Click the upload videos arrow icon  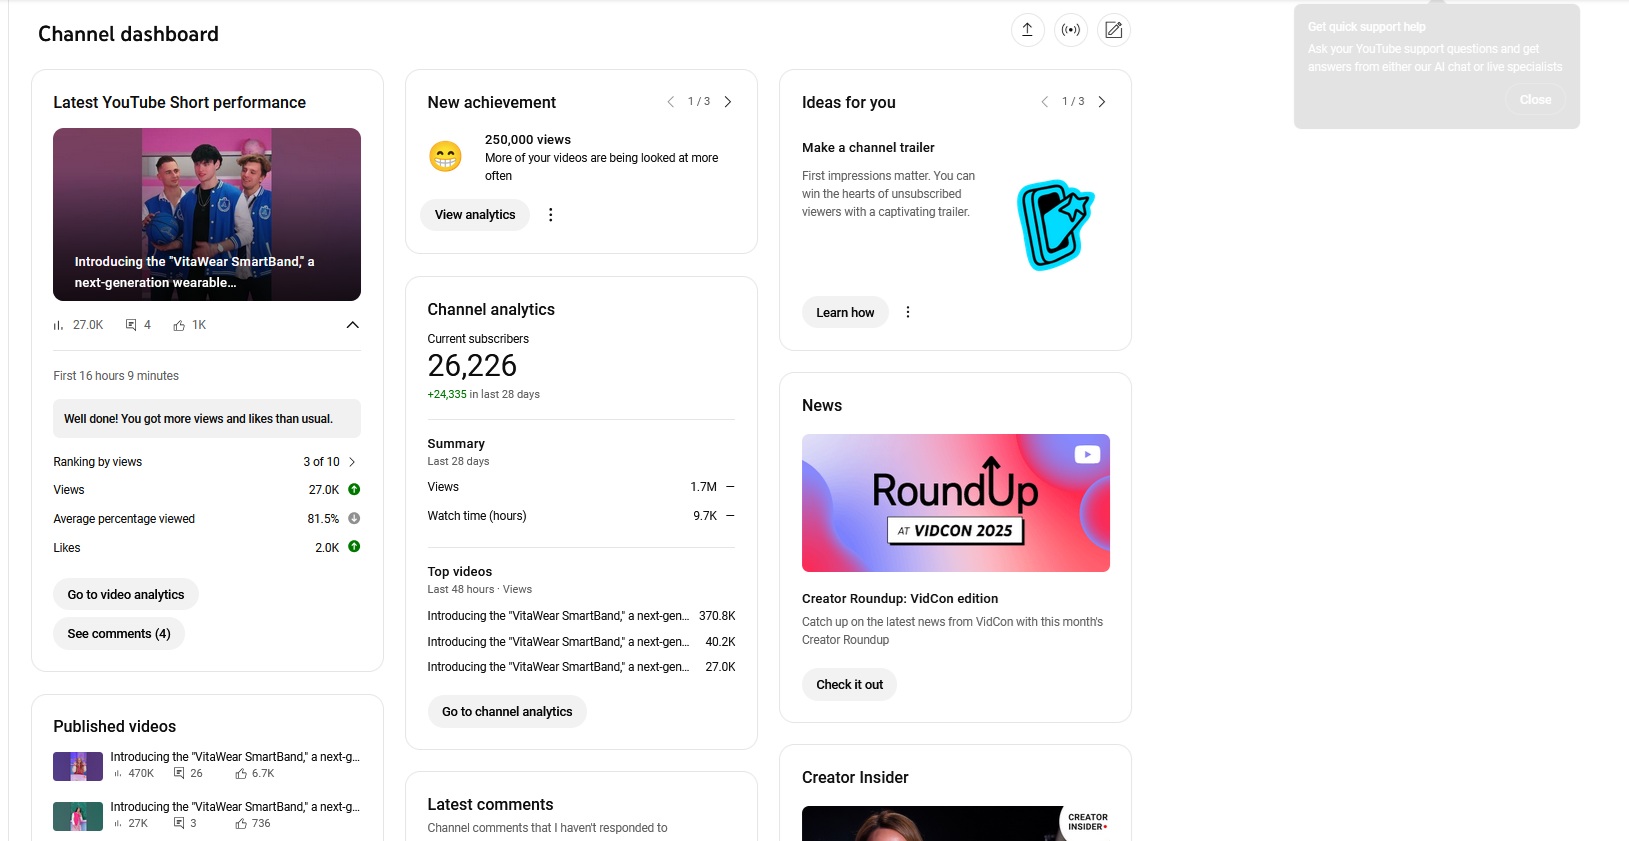1027,30
